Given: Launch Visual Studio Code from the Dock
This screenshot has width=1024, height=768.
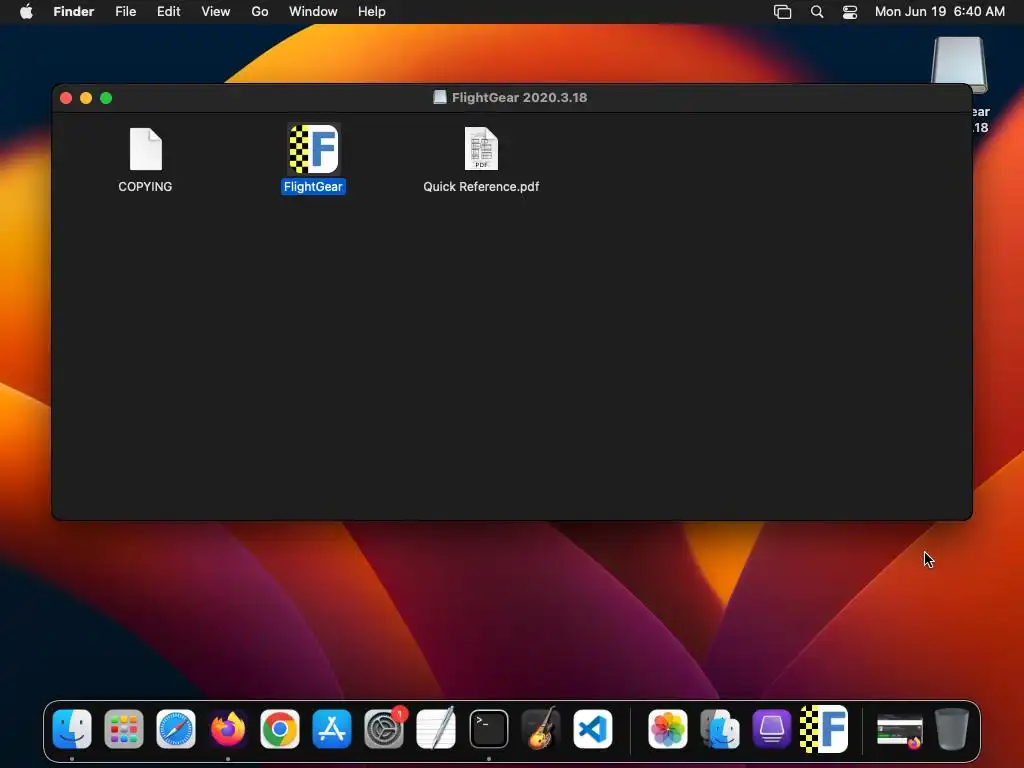Looking at the screenshot, I should 593,729.
